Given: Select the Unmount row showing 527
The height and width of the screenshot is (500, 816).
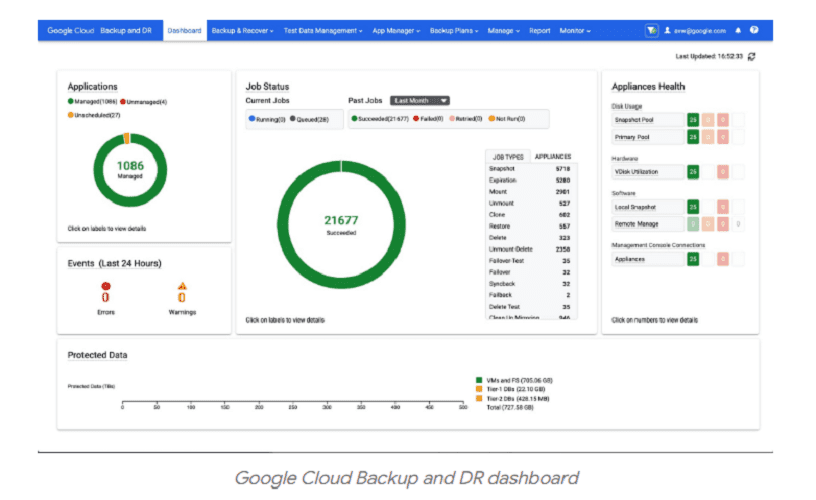Looking at the screenshot, I should tap(530, 203).
